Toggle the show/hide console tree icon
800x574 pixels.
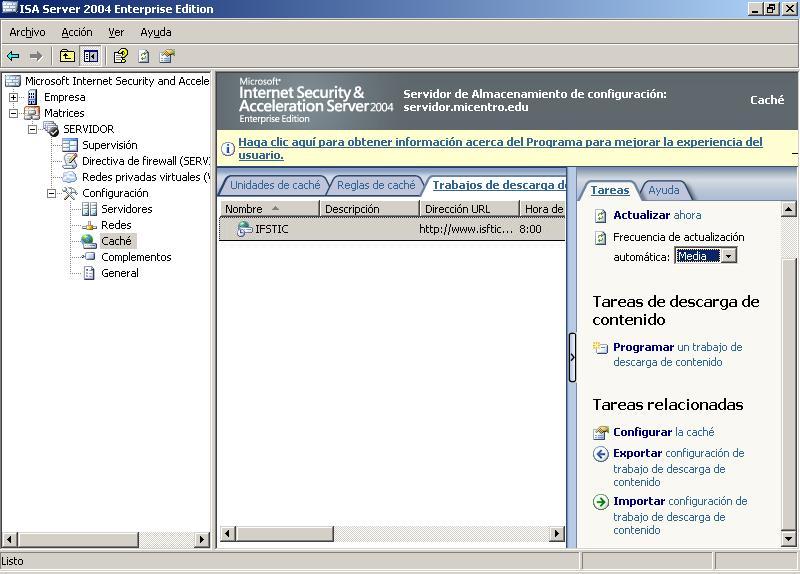point(91,57)
